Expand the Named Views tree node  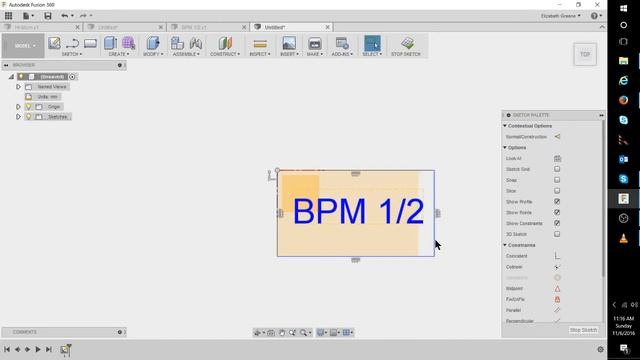click(x=18, y=87)
